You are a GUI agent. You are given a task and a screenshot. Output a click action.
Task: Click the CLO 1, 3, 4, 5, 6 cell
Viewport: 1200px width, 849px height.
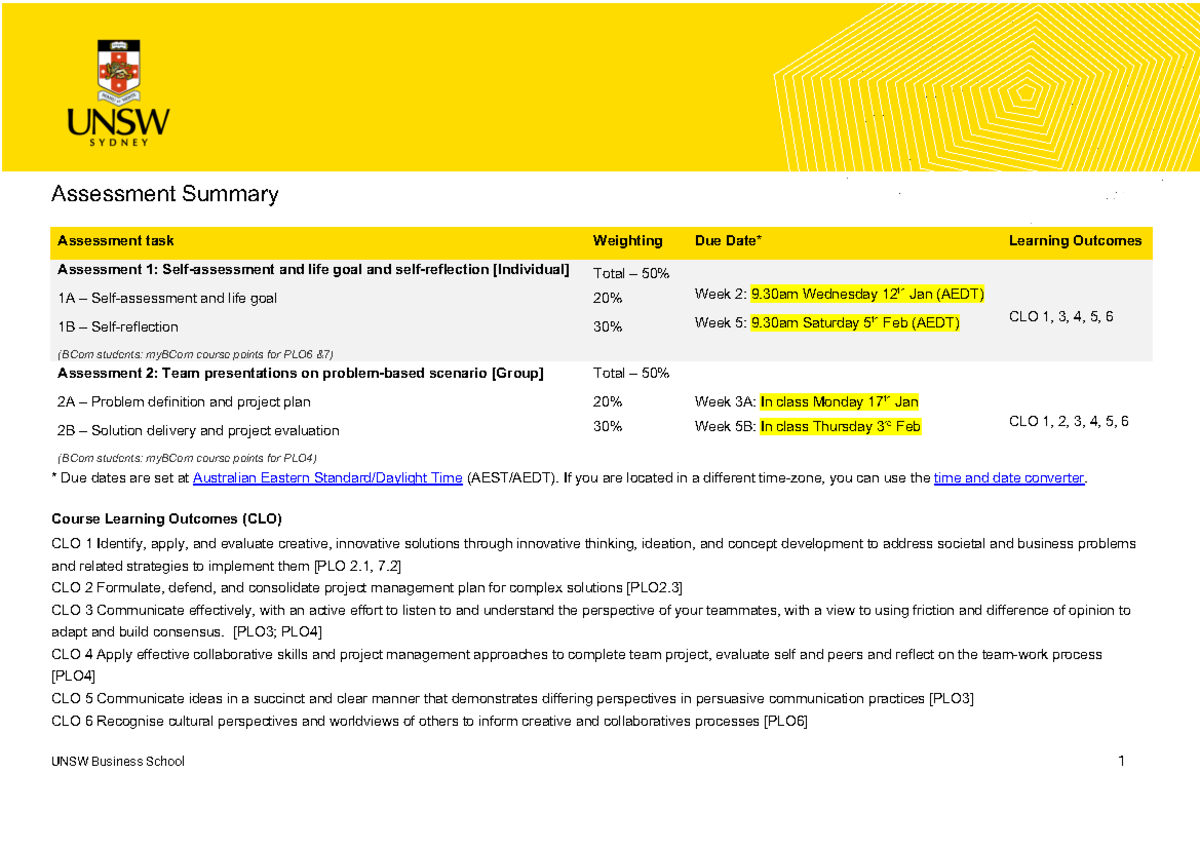pyautogui.click(x=1061, y=316)
